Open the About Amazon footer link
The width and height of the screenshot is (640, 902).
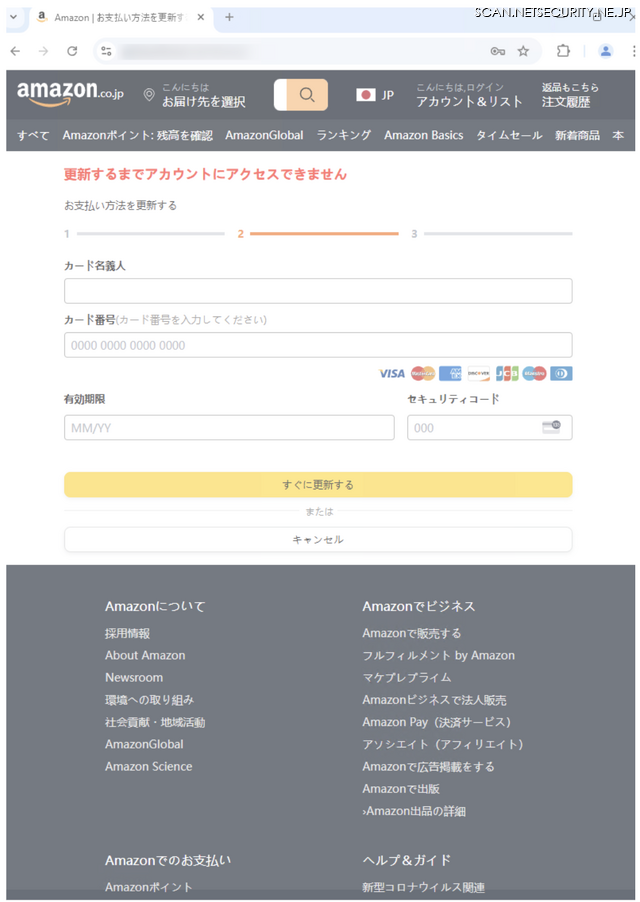tap(145, 655)
